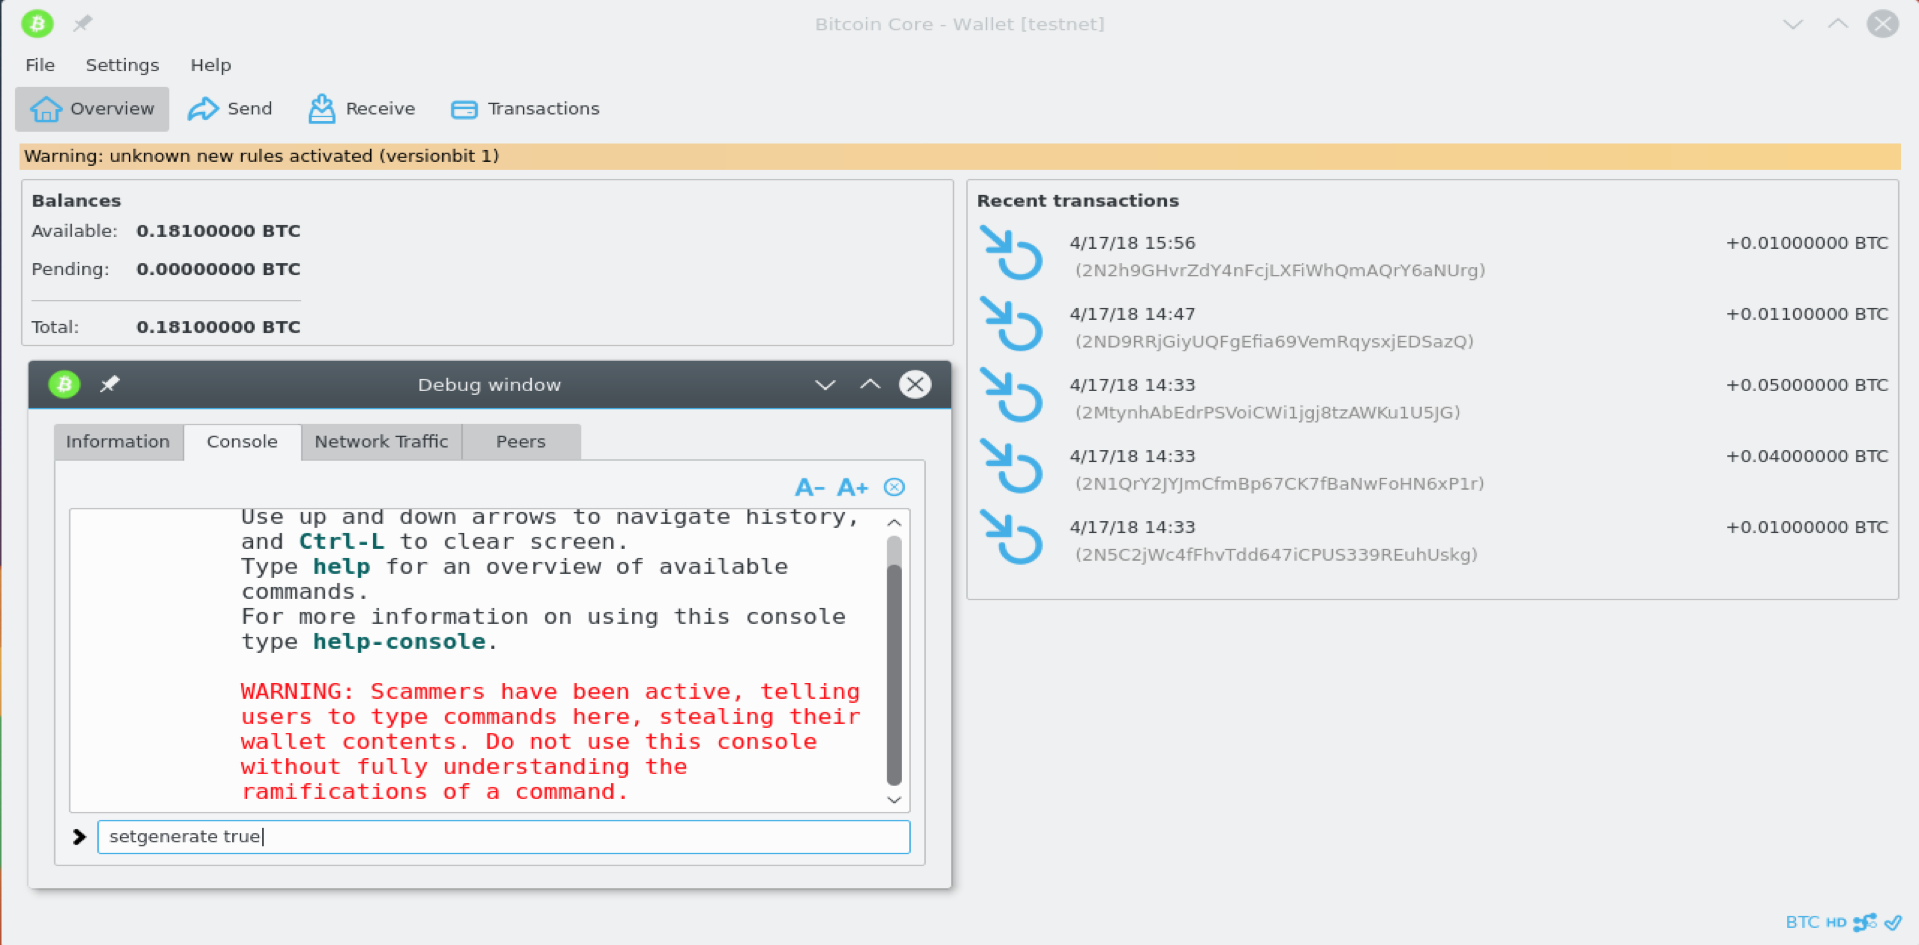Click the Bitcoin Core logo in main title bar
The height and width of the screenshot is (945, 1919).
pyautogui.click(x=38, y=23)
